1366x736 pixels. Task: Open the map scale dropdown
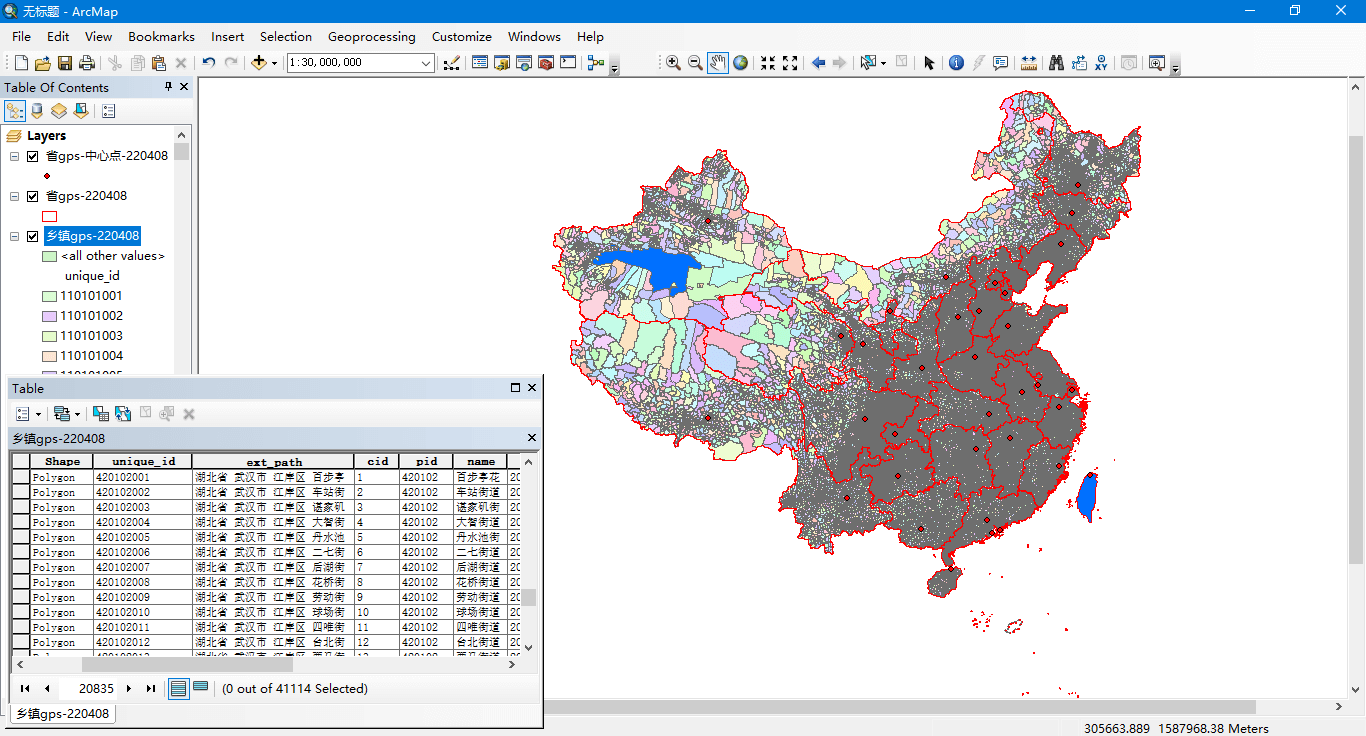tap(426, 63)
